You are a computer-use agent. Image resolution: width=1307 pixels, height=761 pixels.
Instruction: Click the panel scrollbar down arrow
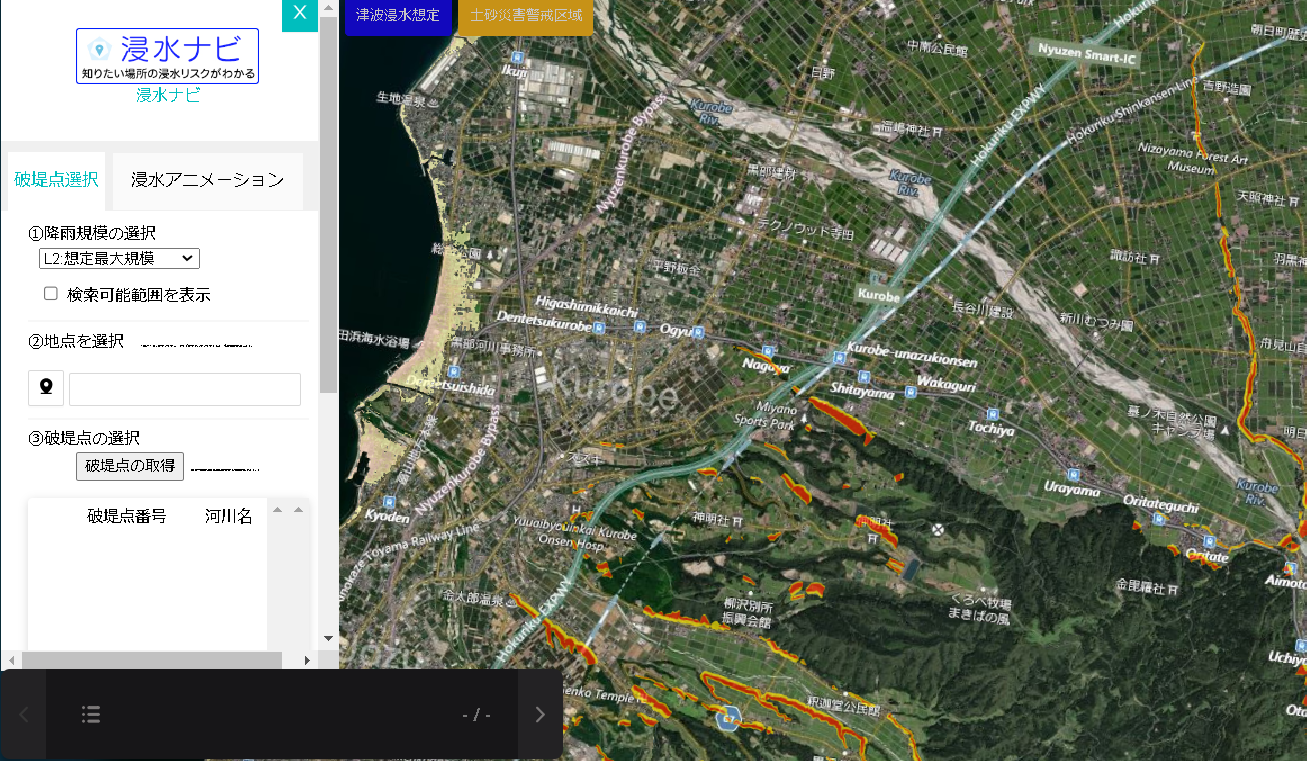[x=328, y=638]
